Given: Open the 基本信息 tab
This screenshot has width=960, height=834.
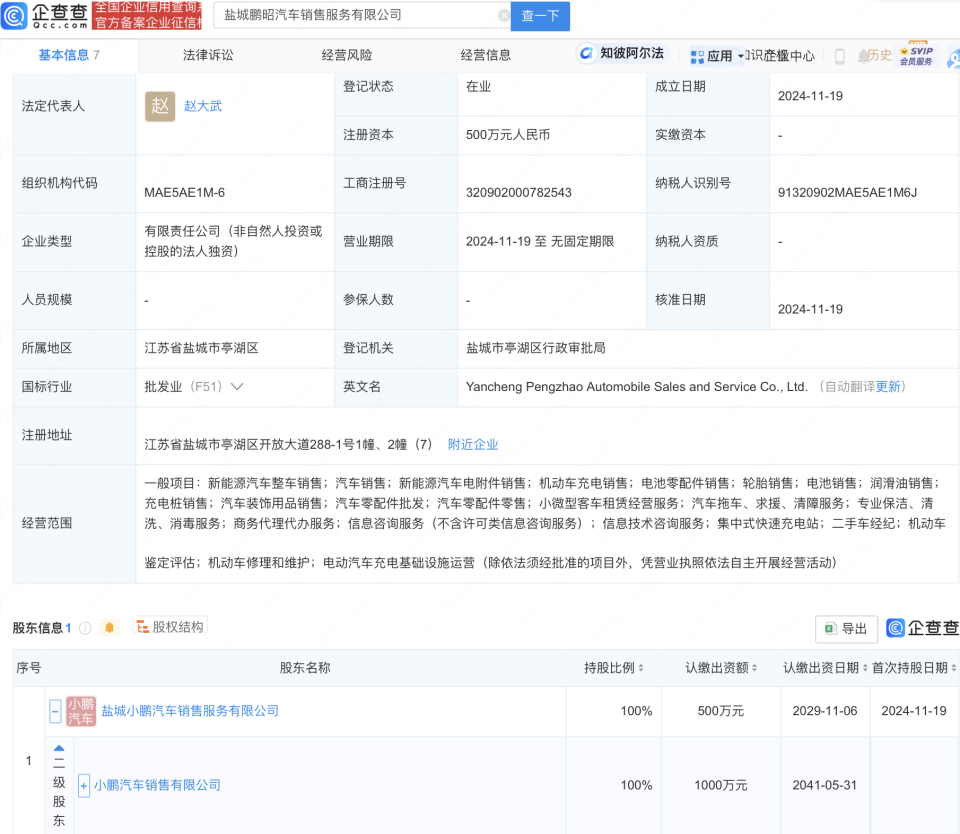Looking at the screenshot, I should [69, 55].
